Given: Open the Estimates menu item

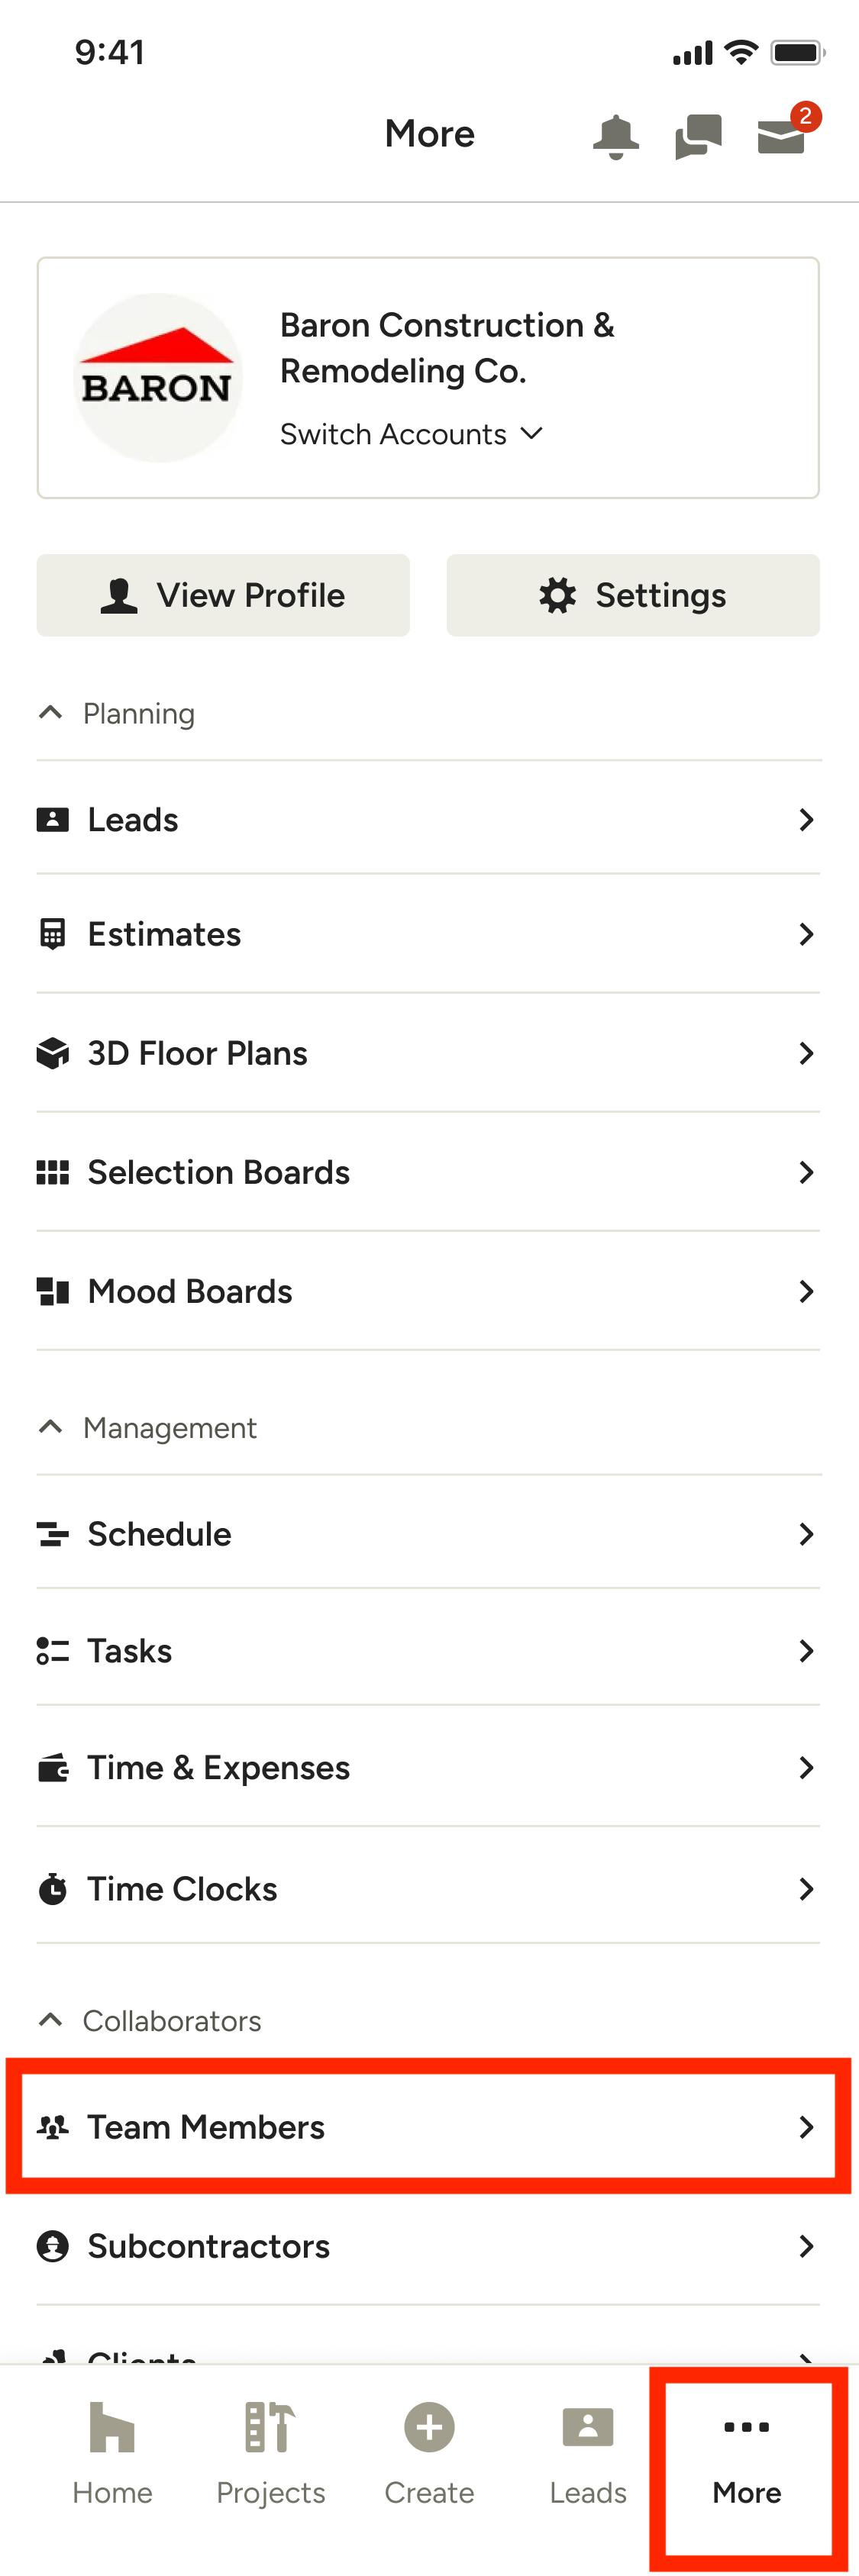Looking at the screenshot, I should tap(428, 934).
